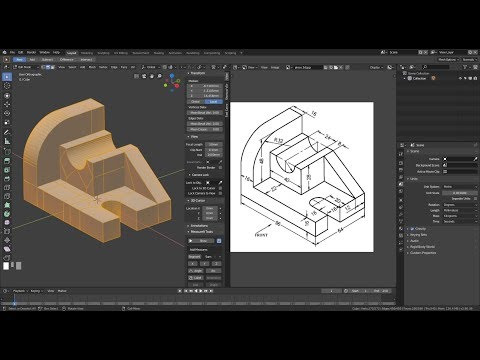Enable Lock to 3D Cursor checkbox
The height and width of the screenshot is (360, 480).
[220, 188]
